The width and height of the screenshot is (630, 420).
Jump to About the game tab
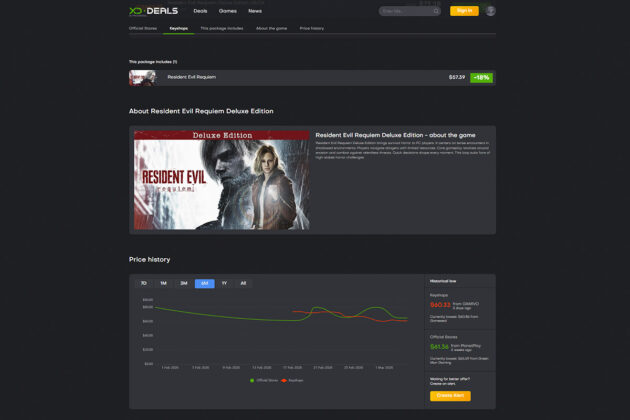(x=271, y=28)
